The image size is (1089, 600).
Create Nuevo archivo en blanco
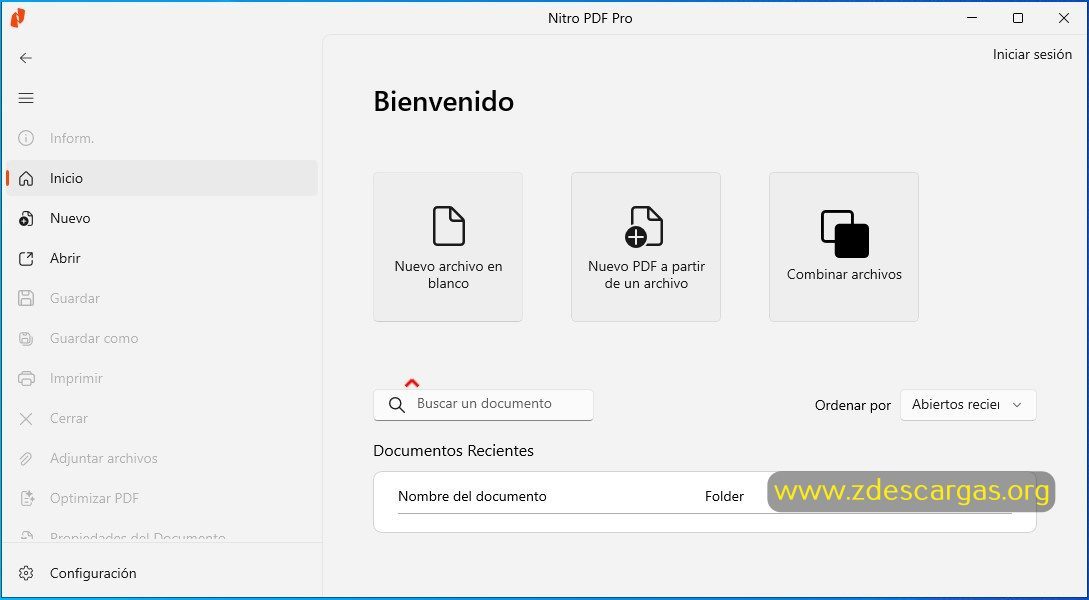click(x=448, y=247)
